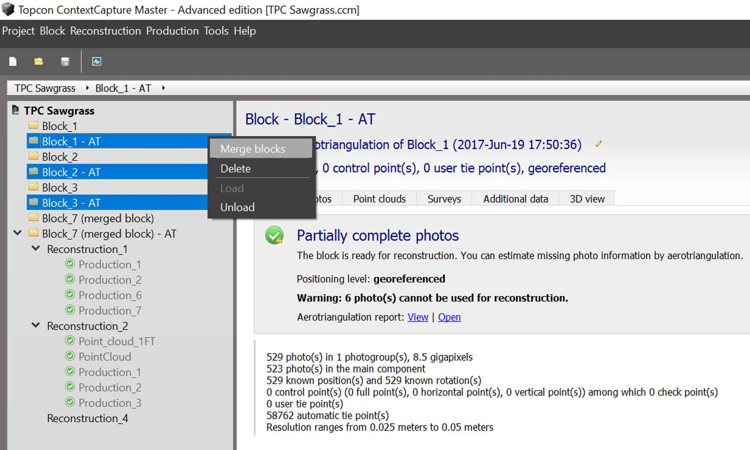The image size is (750, 450).
Task: Select Reconstruction_4 in the tree
Action: (x=88, y=418)
